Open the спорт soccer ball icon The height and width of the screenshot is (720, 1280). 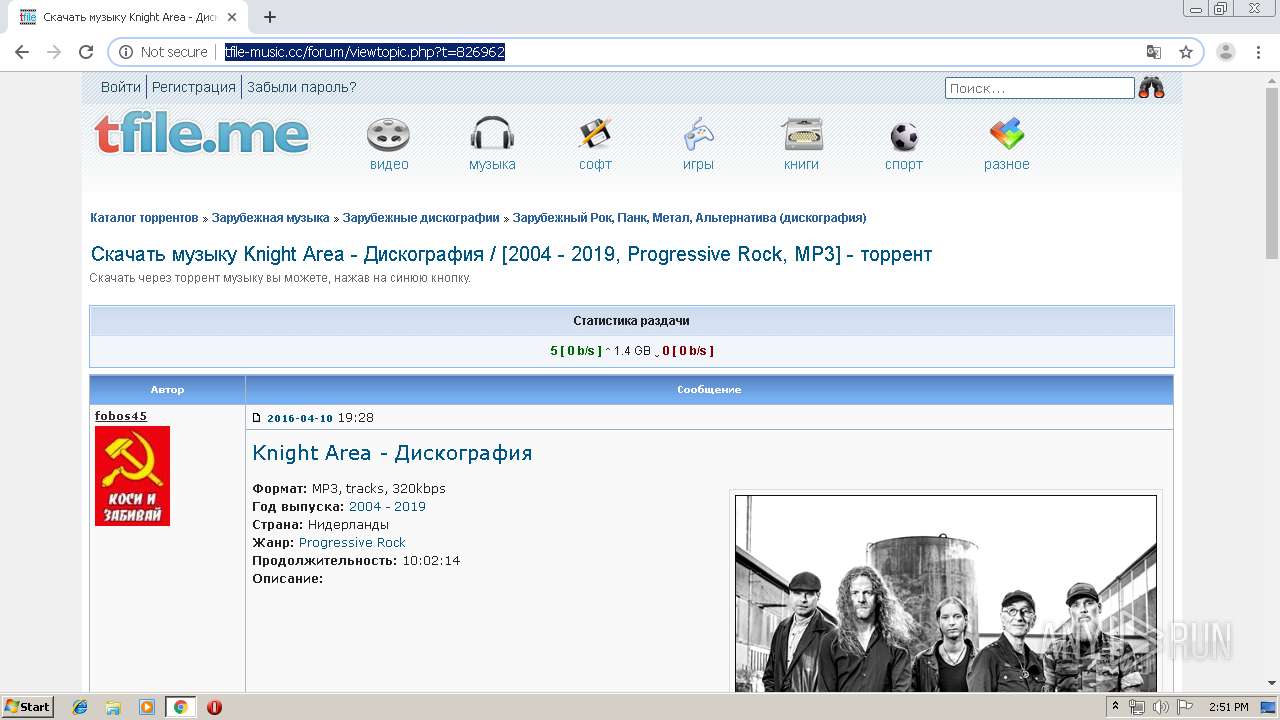tap(904, 136)
